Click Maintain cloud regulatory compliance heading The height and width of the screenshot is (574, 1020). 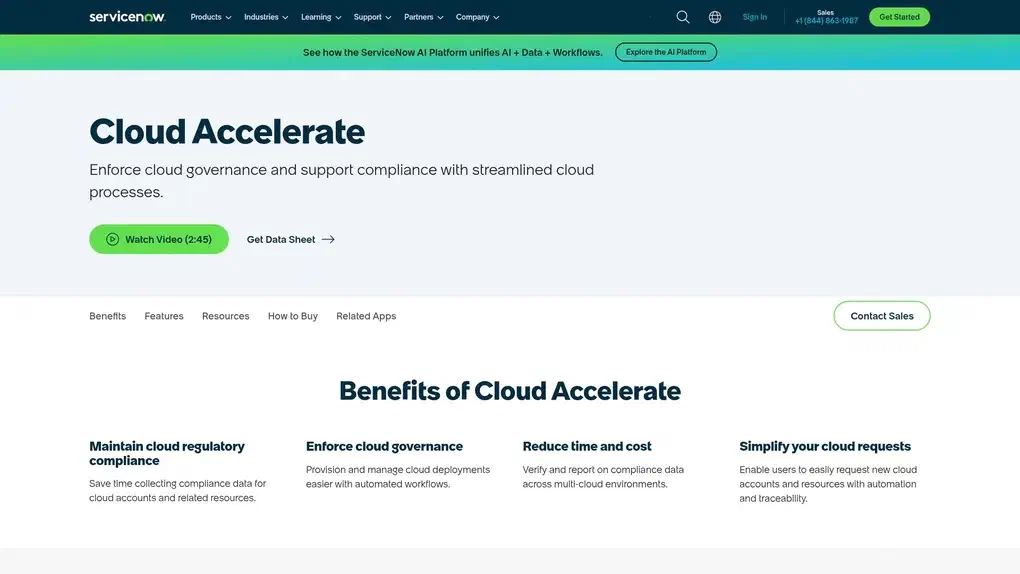(x=167, y=453)
